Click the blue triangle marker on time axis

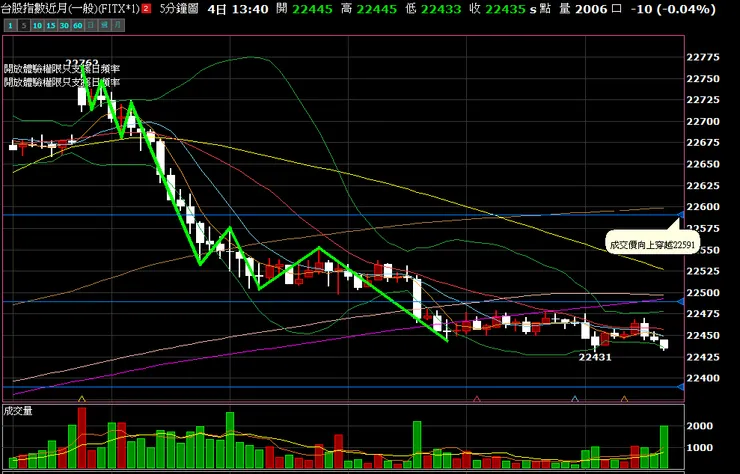click(x=575, y=399)
